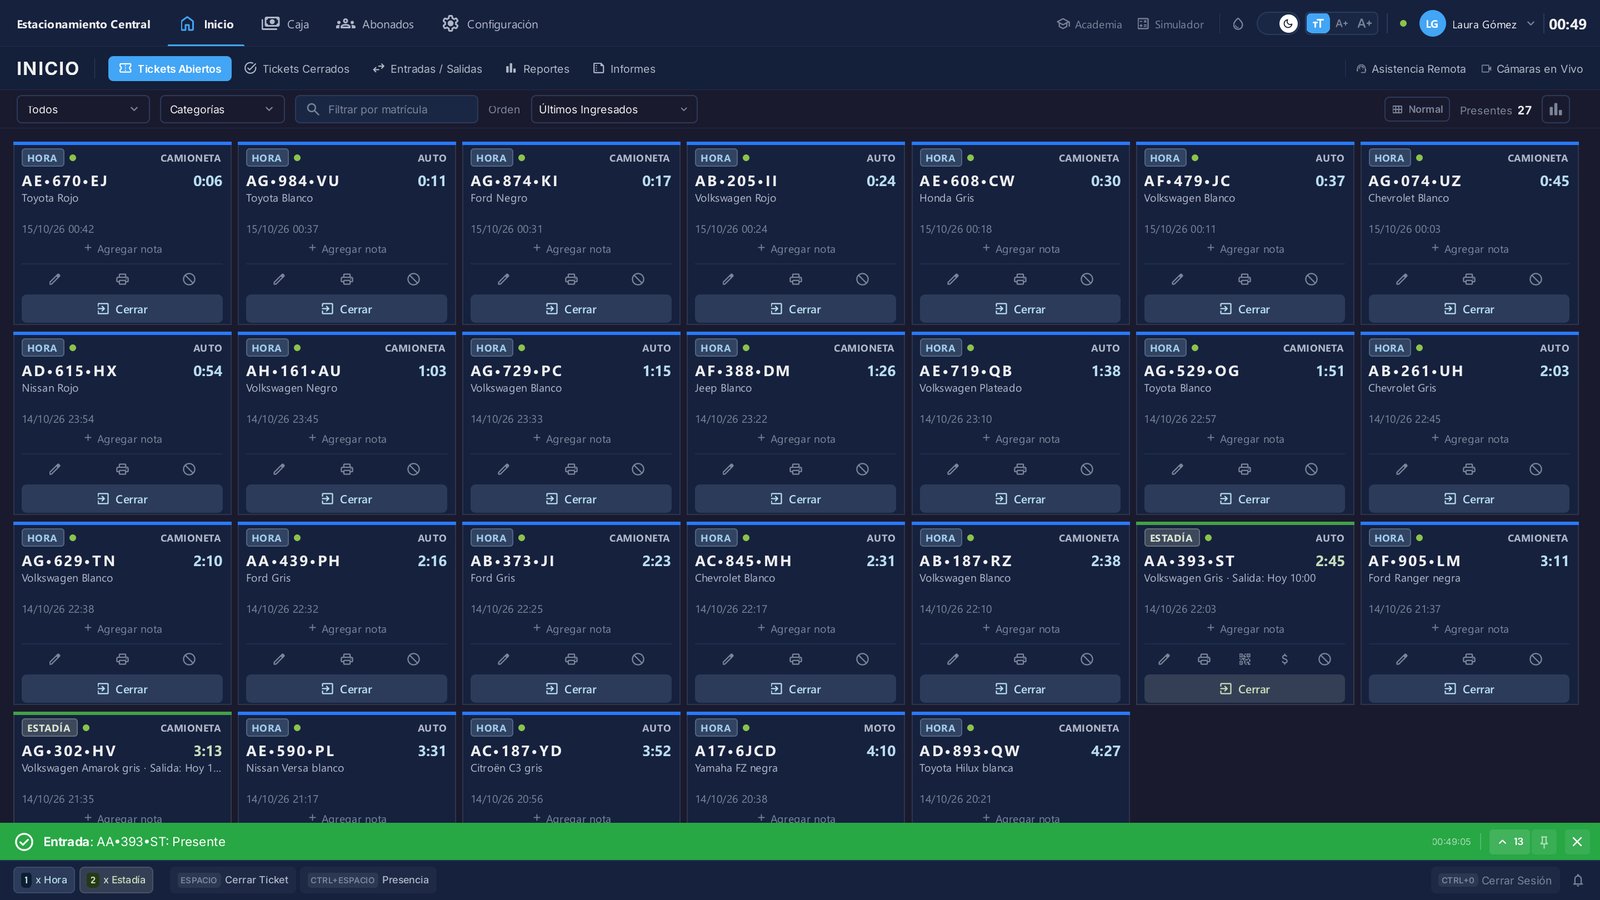Select the medium A+ text size
Image resolution: width=1600 pixels, height=900 pixels.
(x=1342, y=24)
